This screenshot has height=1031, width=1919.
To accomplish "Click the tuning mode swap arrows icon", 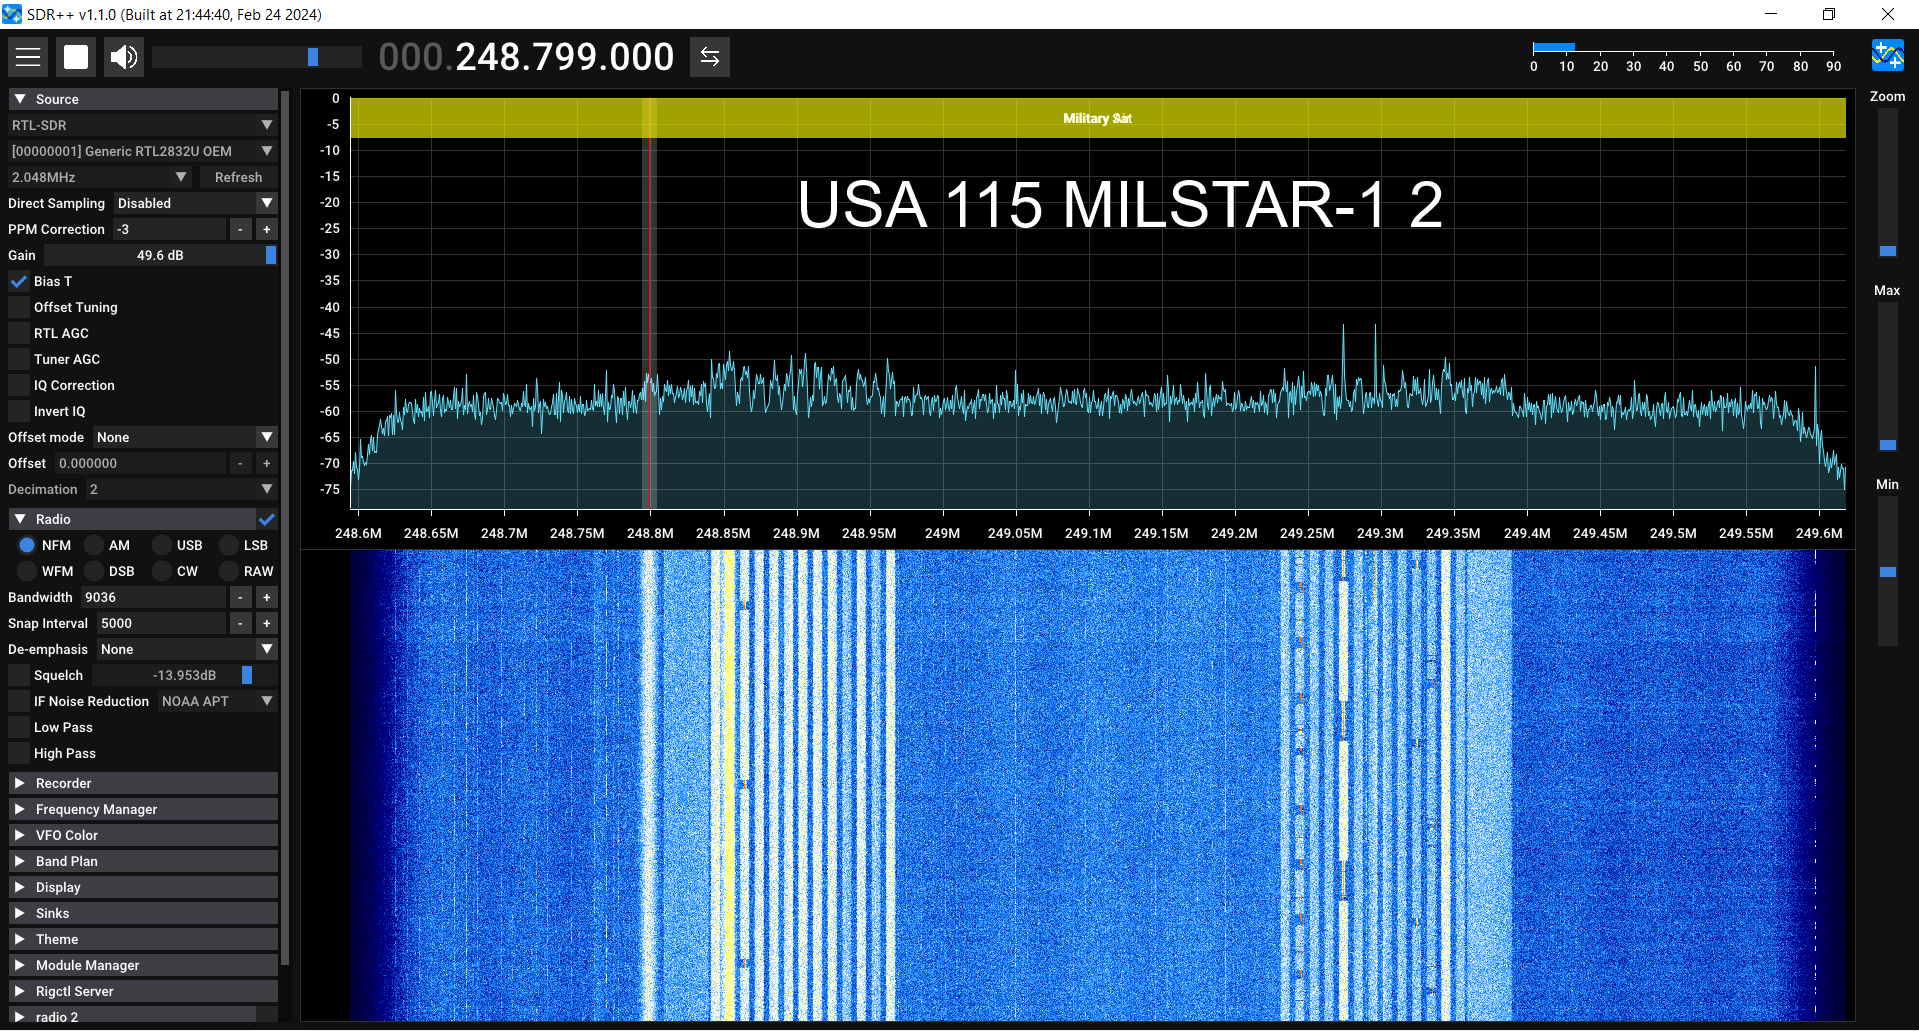I will tap(710, 57).
